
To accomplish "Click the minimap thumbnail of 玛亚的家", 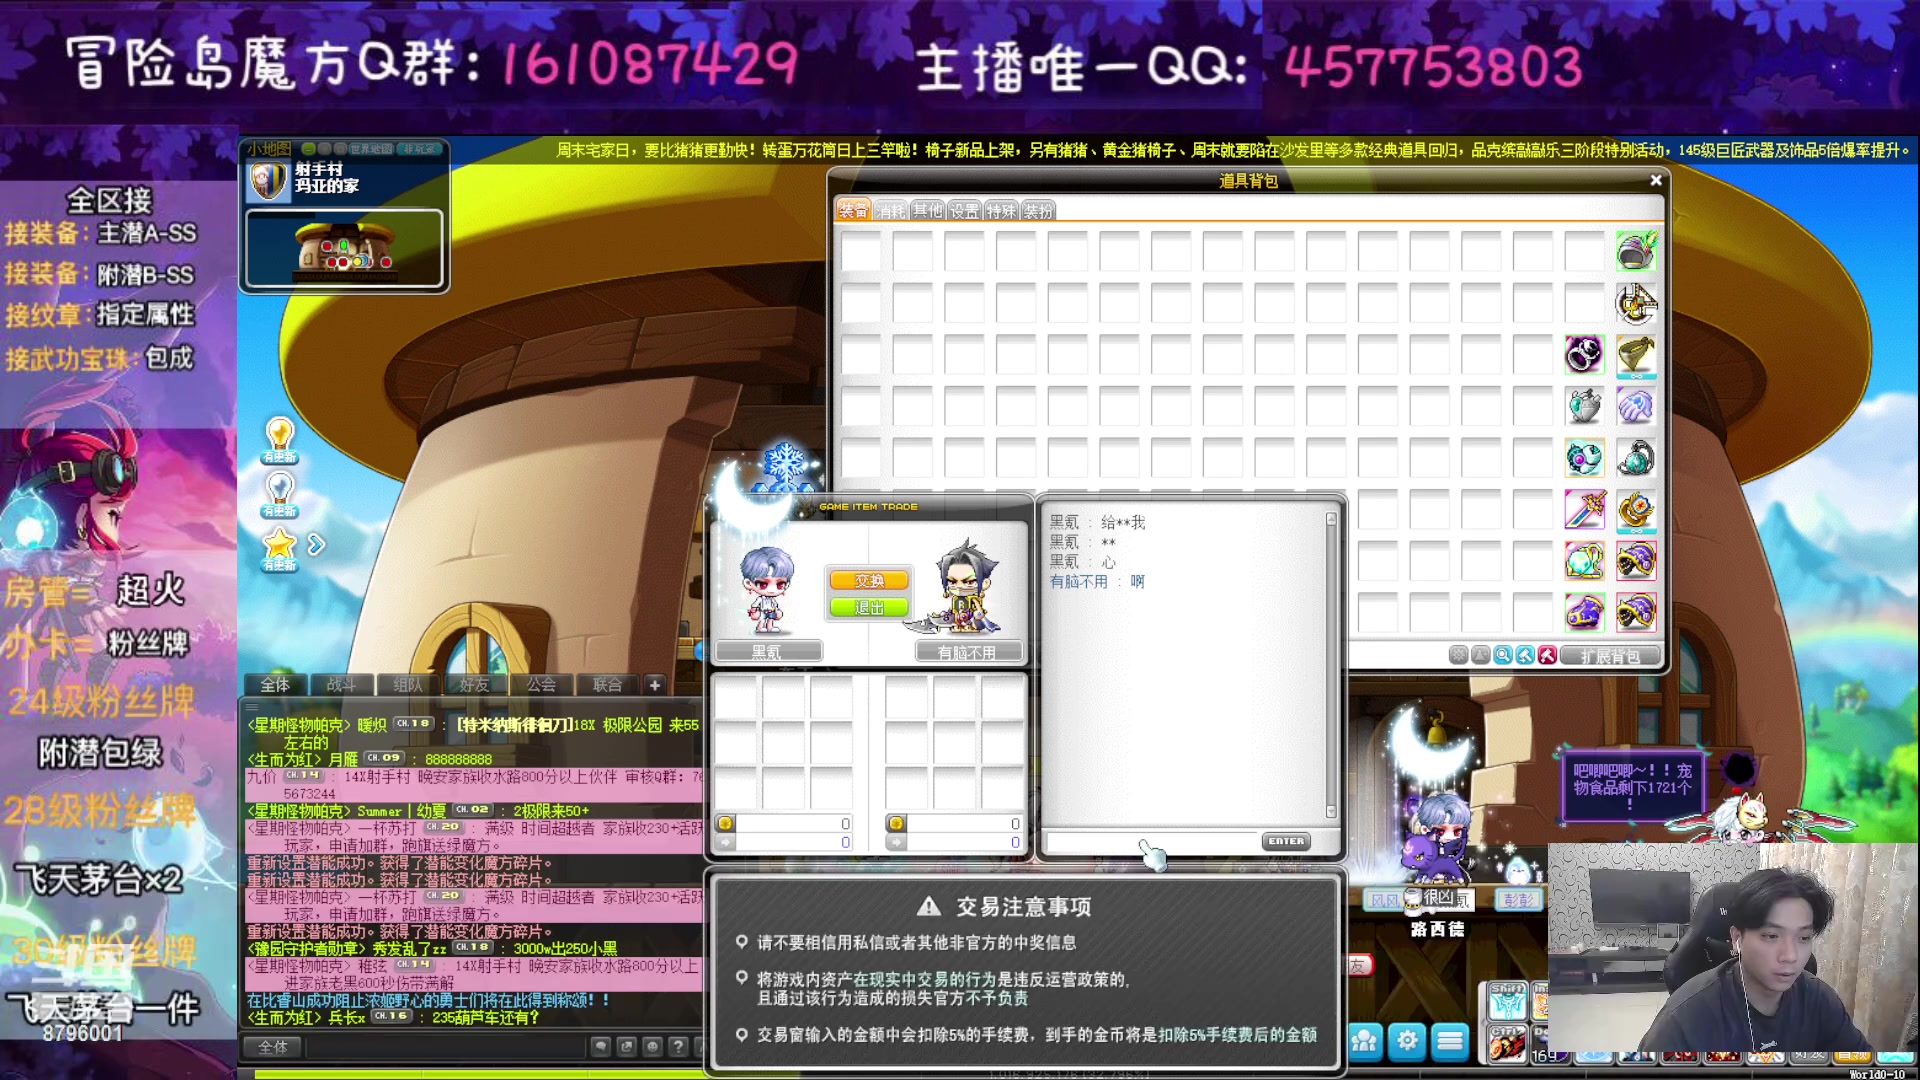I will (344, 248).
